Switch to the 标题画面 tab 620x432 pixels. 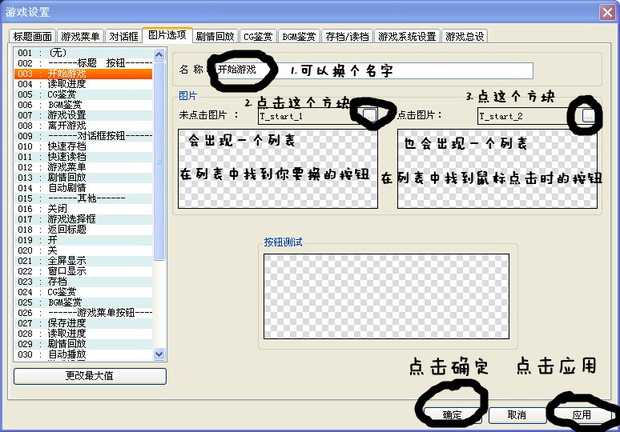[x=32, y=36]
